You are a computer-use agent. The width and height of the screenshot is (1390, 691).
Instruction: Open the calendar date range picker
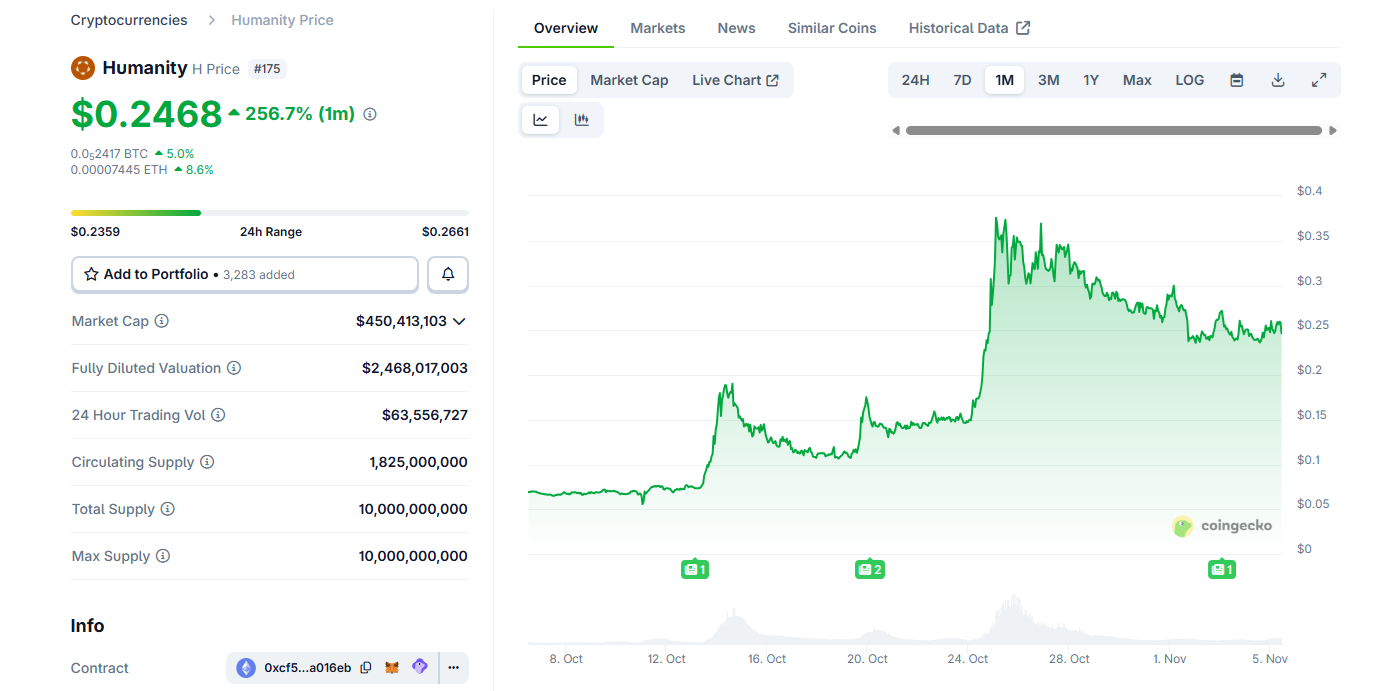tap(1236, 80)
